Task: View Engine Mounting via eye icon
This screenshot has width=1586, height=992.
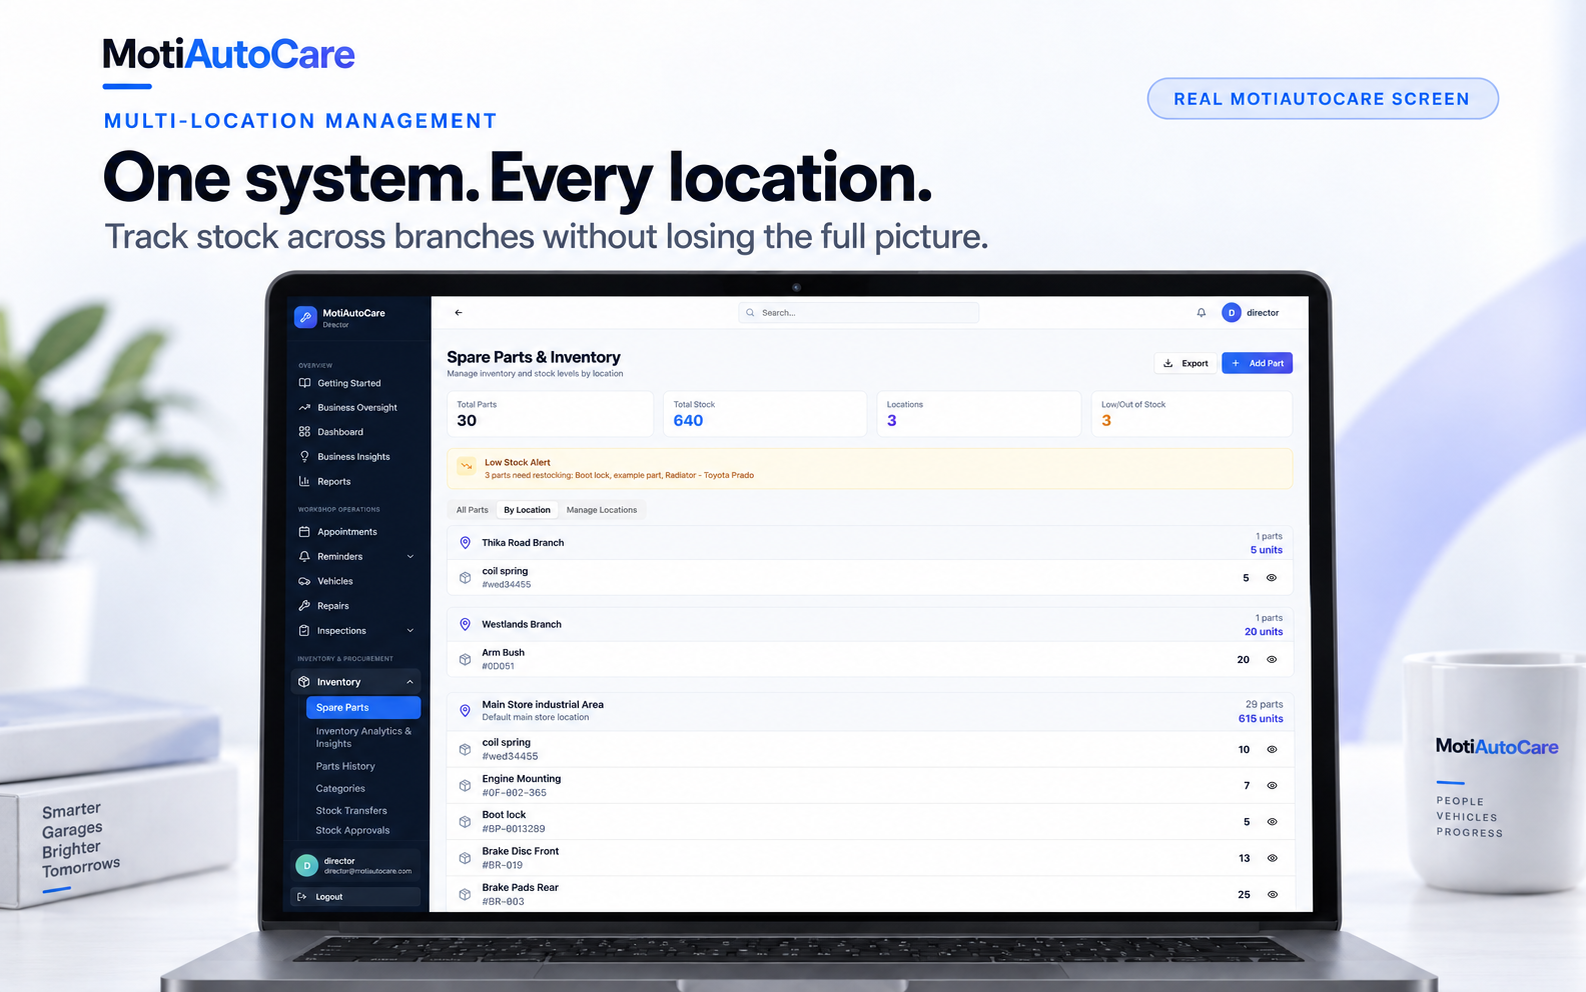Action: coord(1272,785)
